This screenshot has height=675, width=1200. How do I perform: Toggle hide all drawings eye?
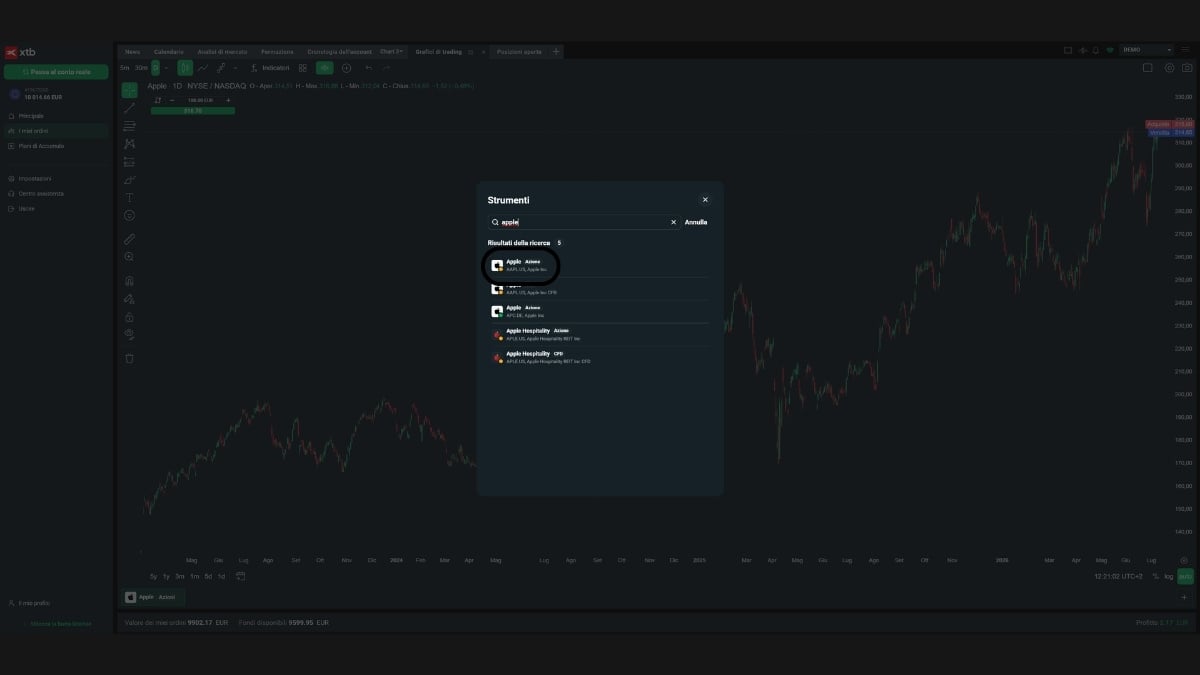pyautogui.click(x=129, y=334)
